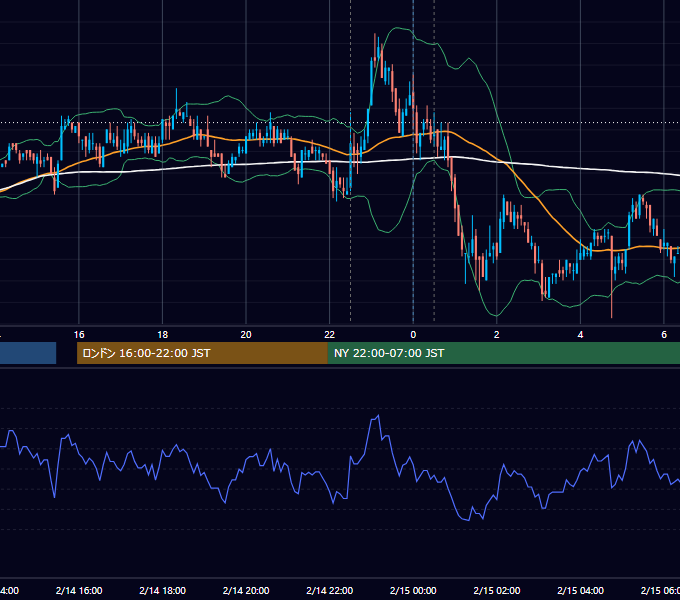Click the ロンドン 16:00-22:00 JST session bar

(202, 353)
